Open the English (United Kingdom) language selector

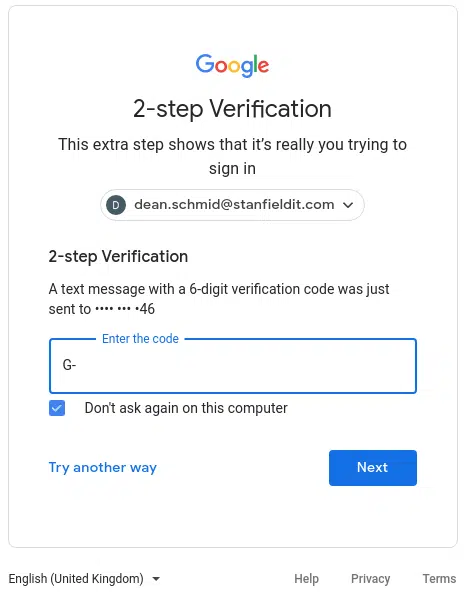(84, 578)
